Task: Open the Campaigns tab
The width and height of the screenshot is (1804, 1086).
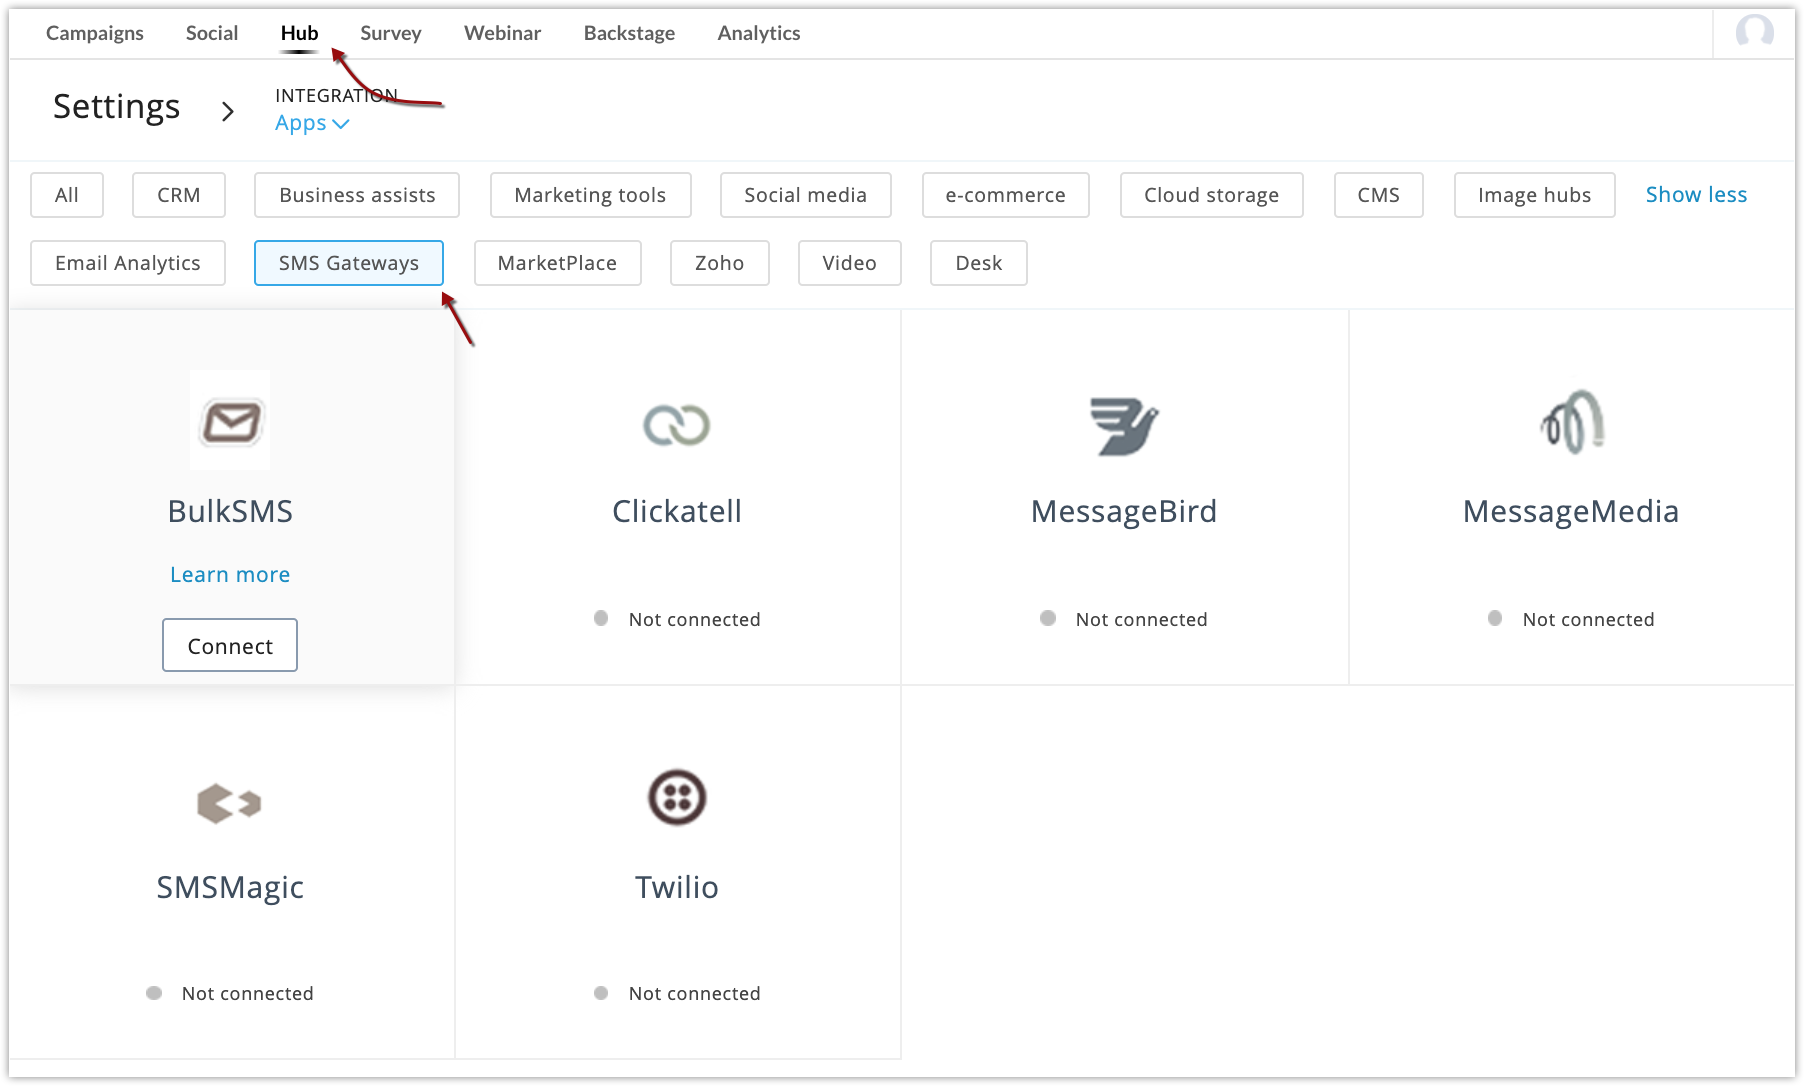Action: click(95, 33)
